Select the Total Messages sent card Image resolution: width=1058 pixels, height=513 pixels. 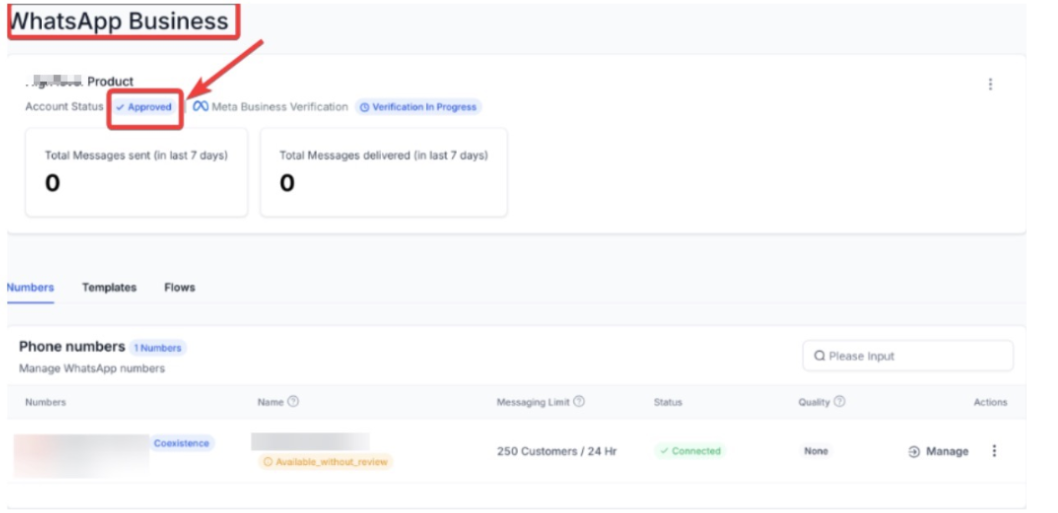point(136,172)
